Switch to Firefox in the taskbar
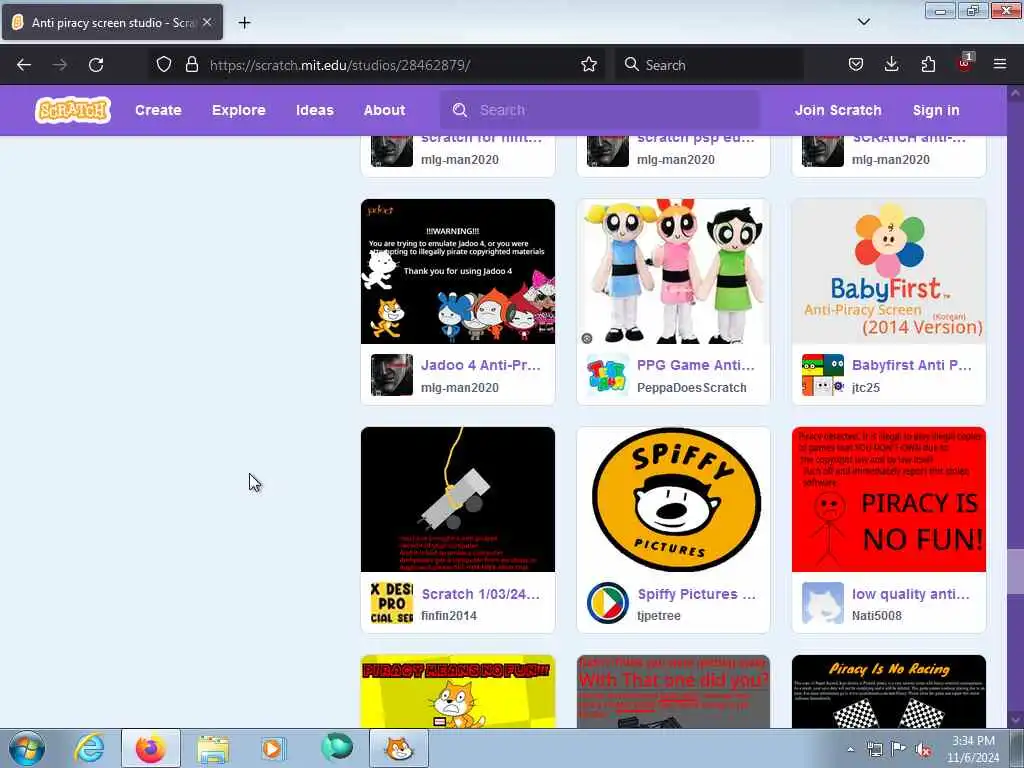This screenshot has height=768, width=1024. pyautogui.click(x=150, y=748)
